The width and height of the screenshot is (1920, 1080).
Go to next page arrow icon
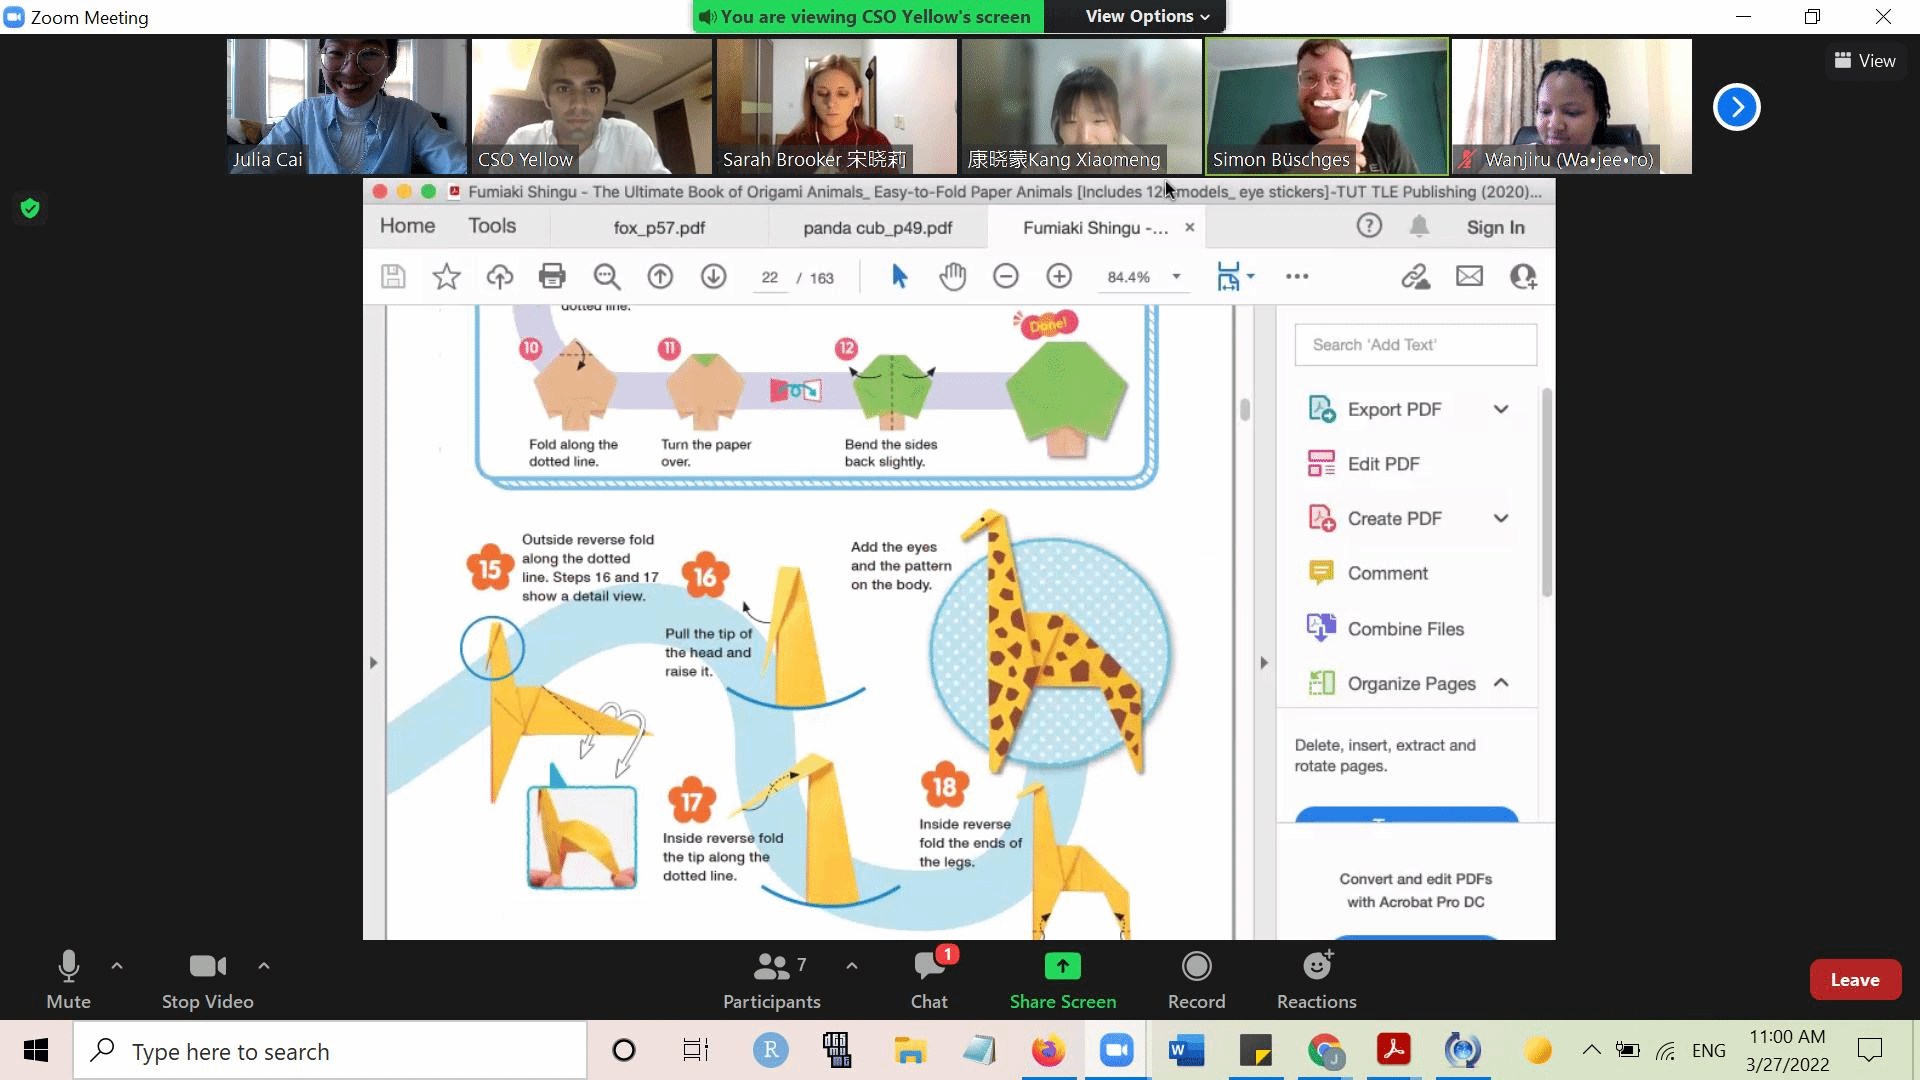pos(713,277)
